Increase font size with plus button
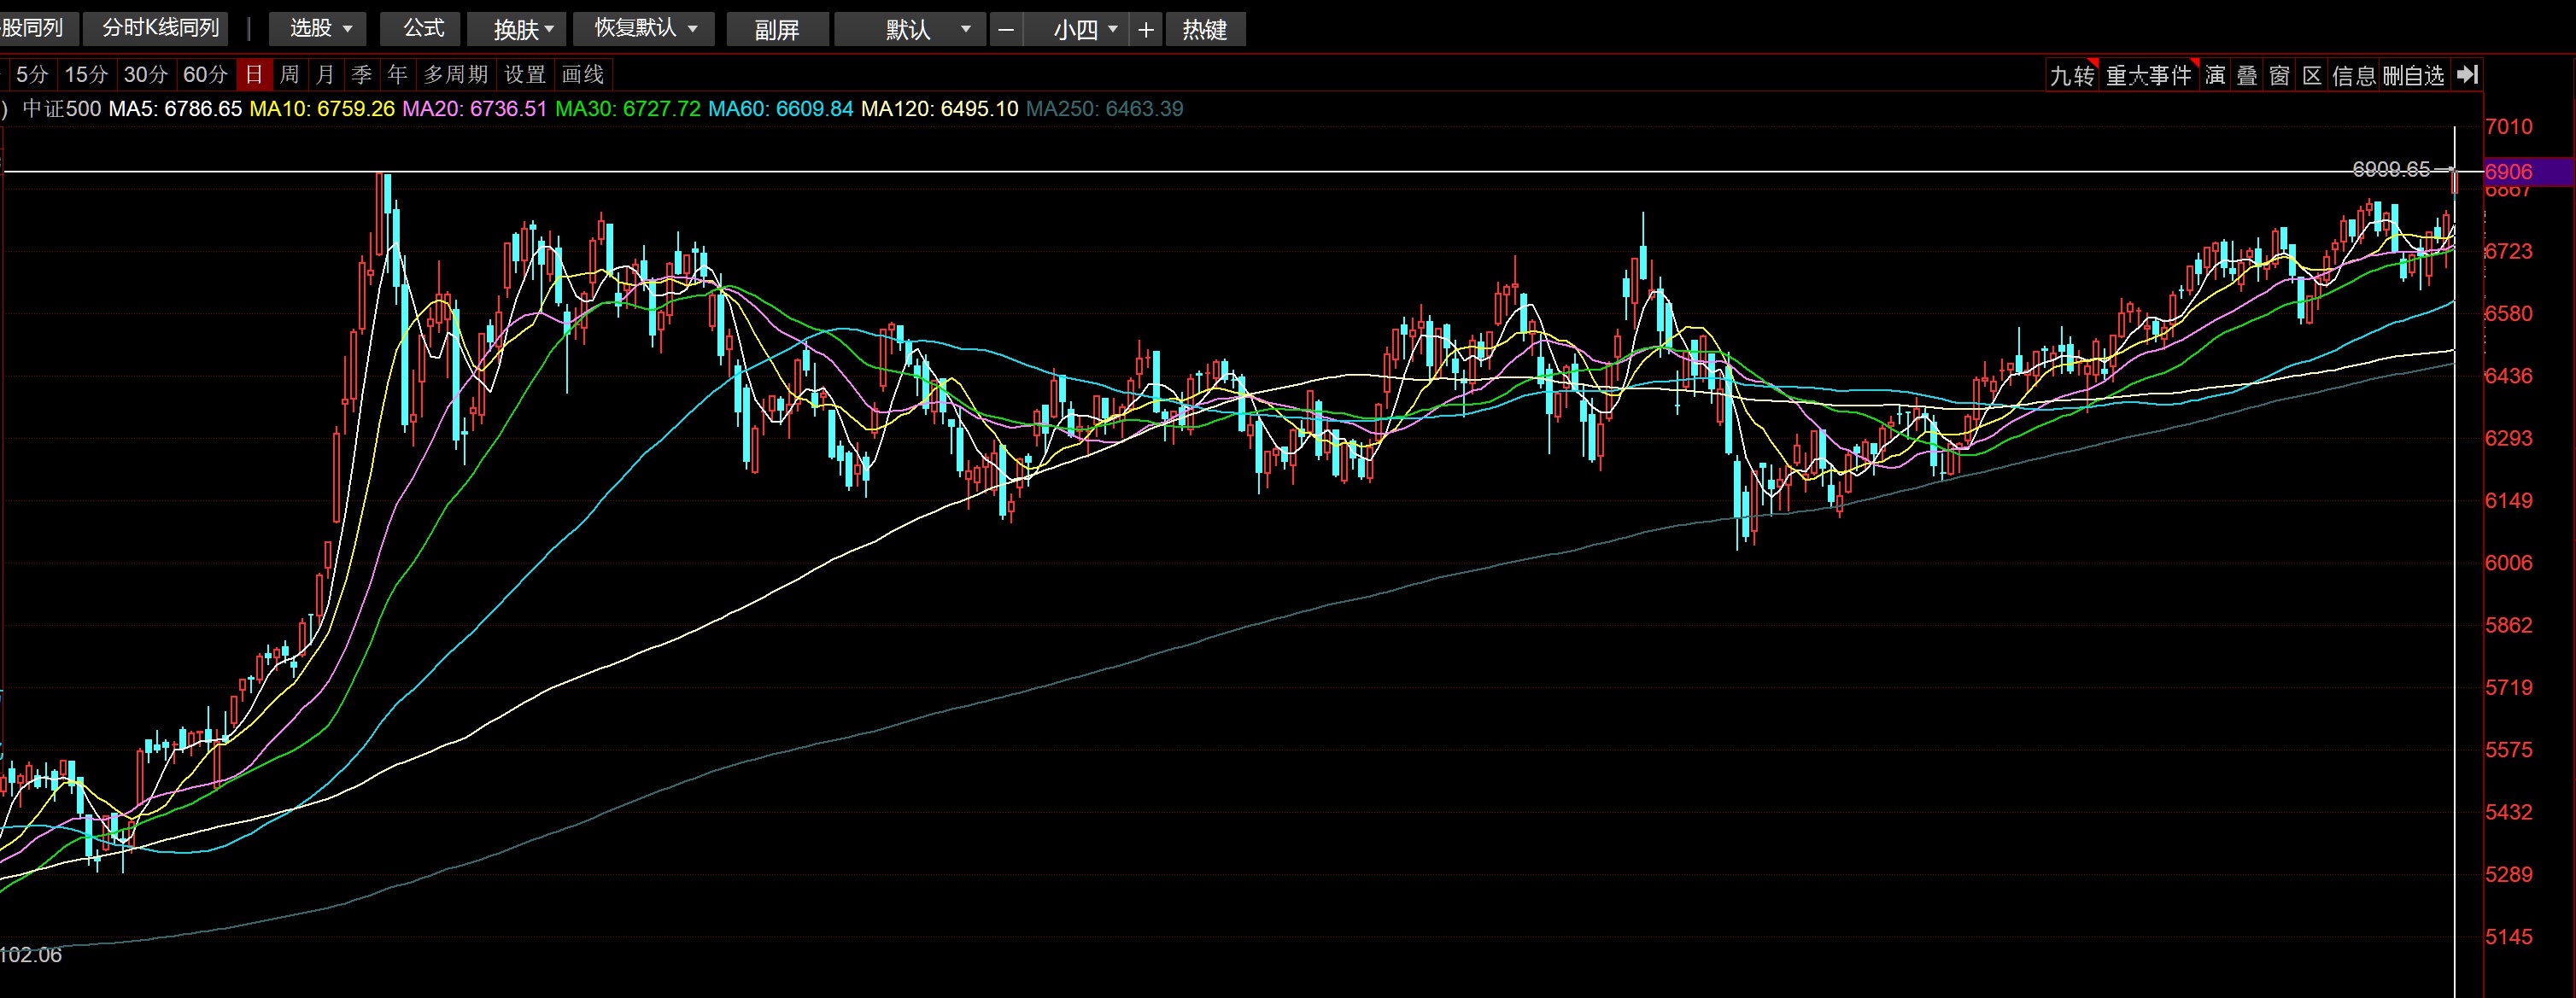The height and width of the screenshot is (998, 2576). (1146, 30)
